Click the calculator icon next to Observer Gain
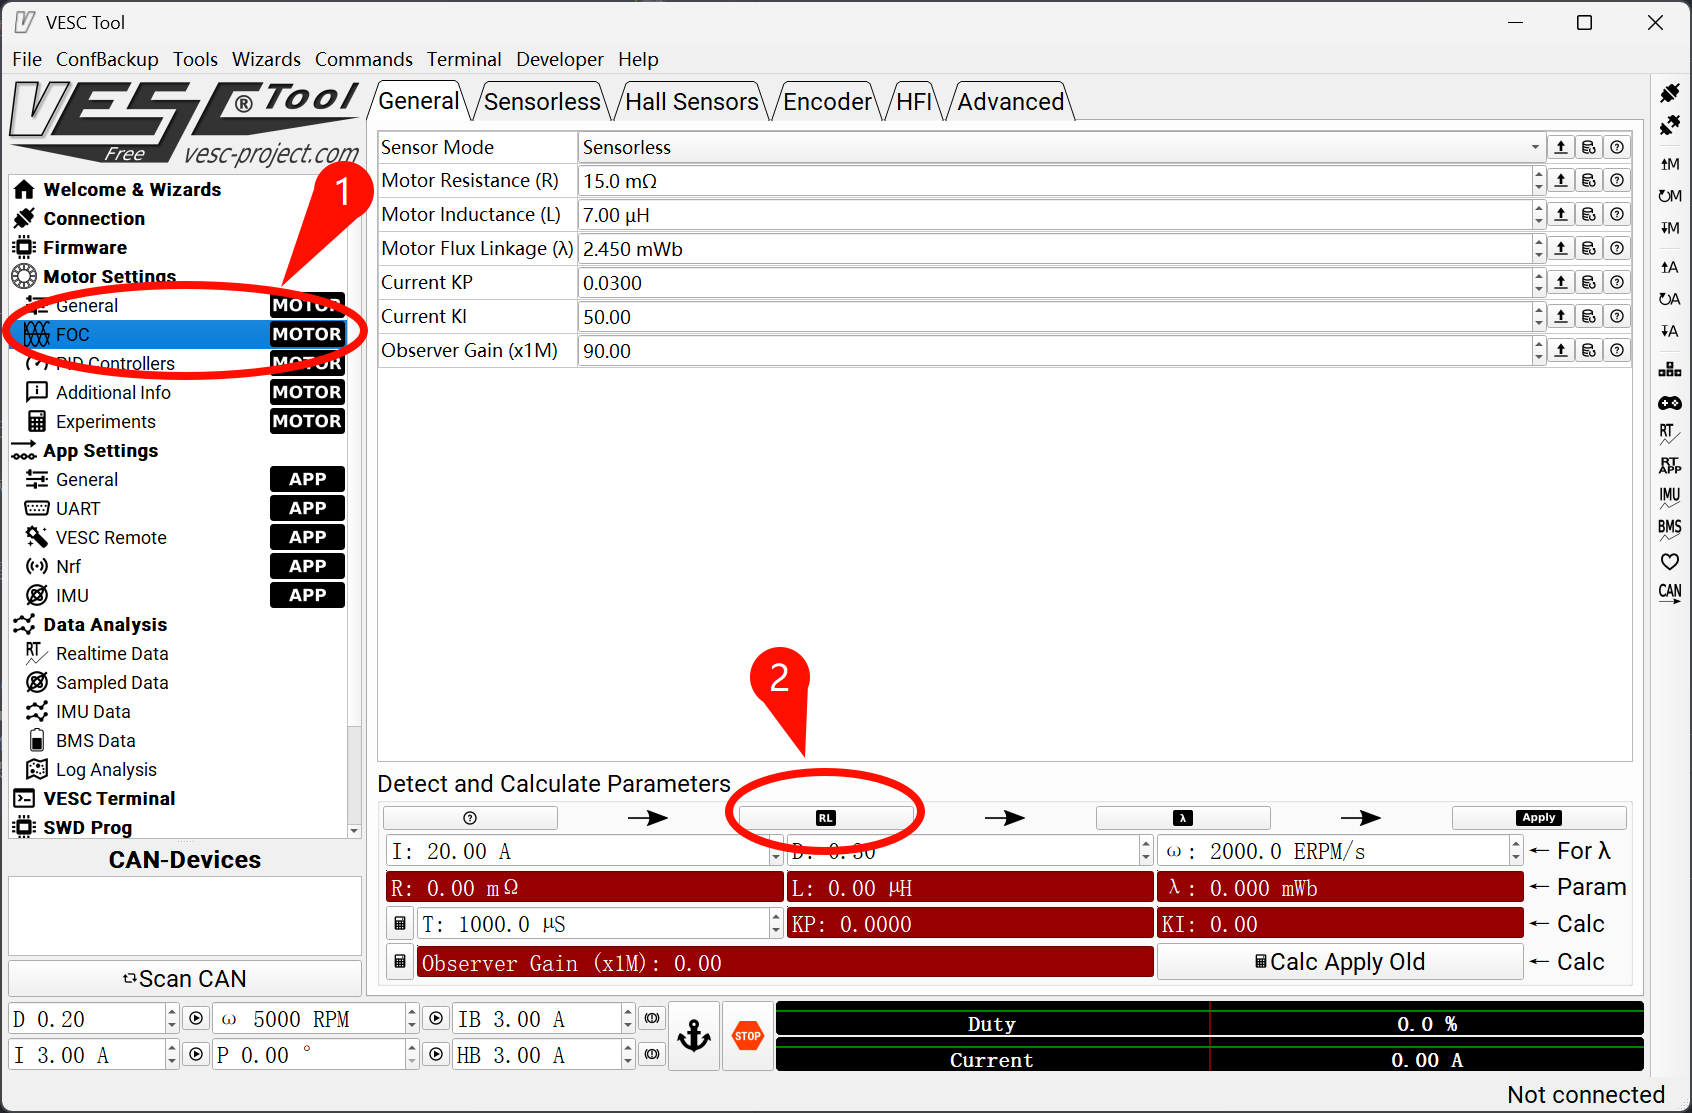 point(400,962)
